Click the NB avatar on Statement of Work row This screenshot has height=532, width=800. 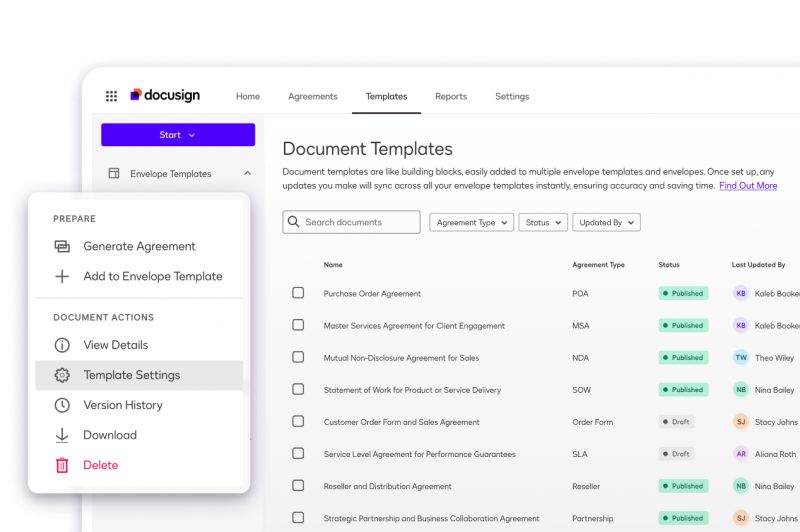tap(741, 390)
